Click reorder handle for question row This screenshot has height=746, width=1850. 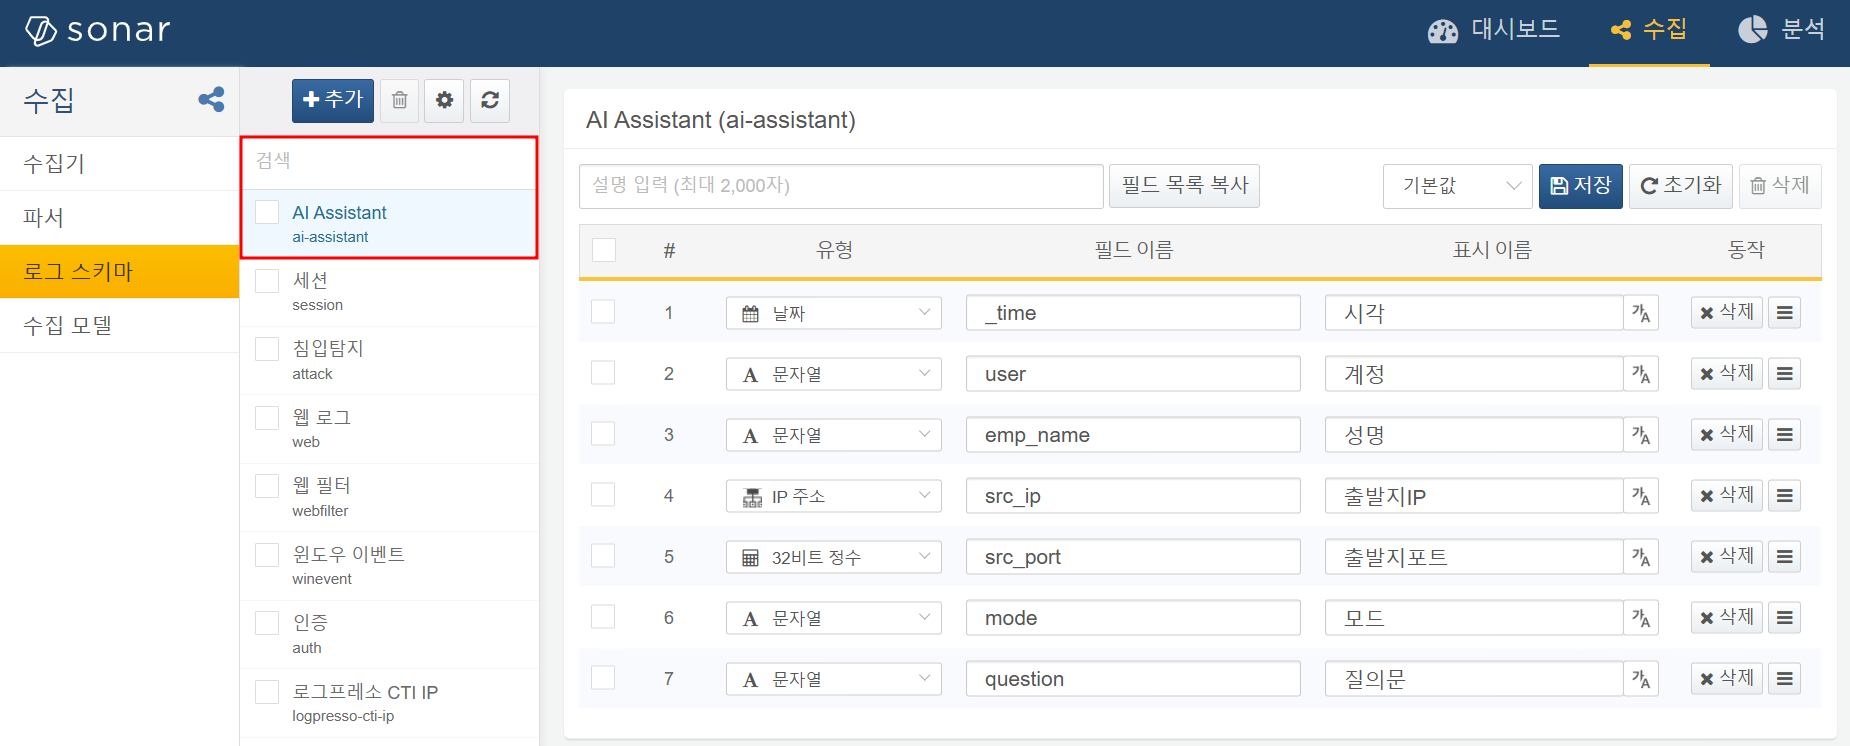[x=1785, y=679]
